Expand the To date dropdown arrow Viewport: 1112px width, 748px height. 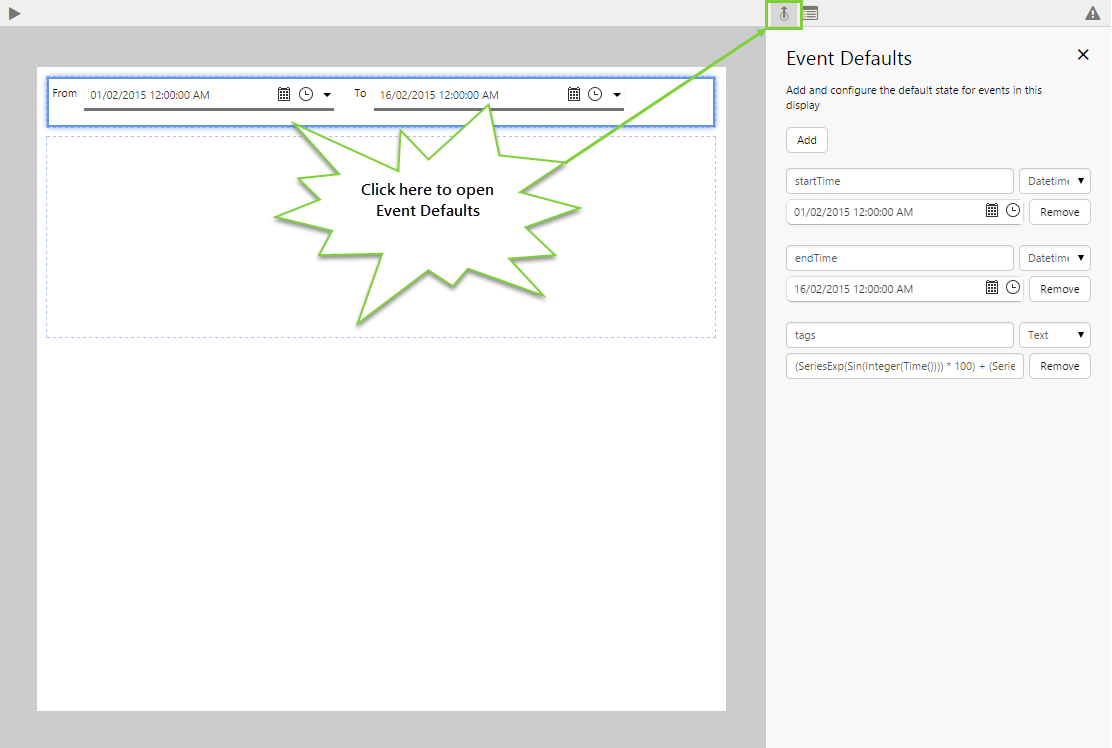[617, 95]
